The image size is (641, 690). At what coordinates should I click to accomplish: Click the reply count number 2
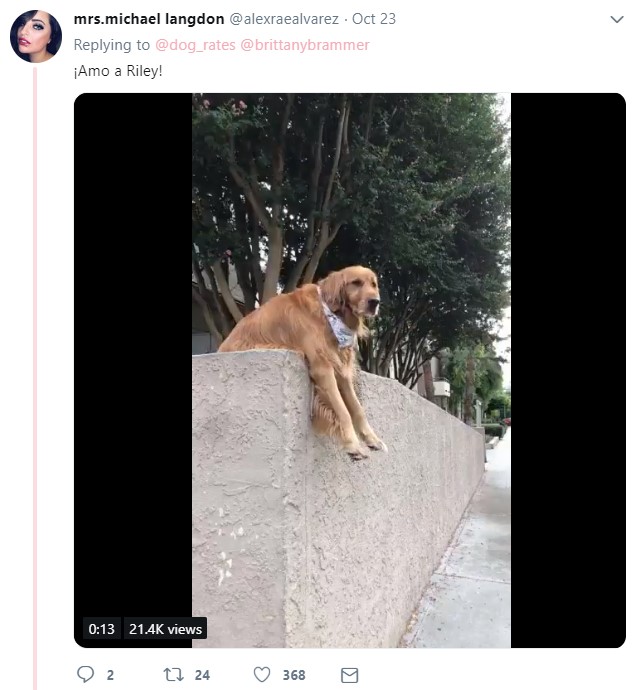[110, 675]
